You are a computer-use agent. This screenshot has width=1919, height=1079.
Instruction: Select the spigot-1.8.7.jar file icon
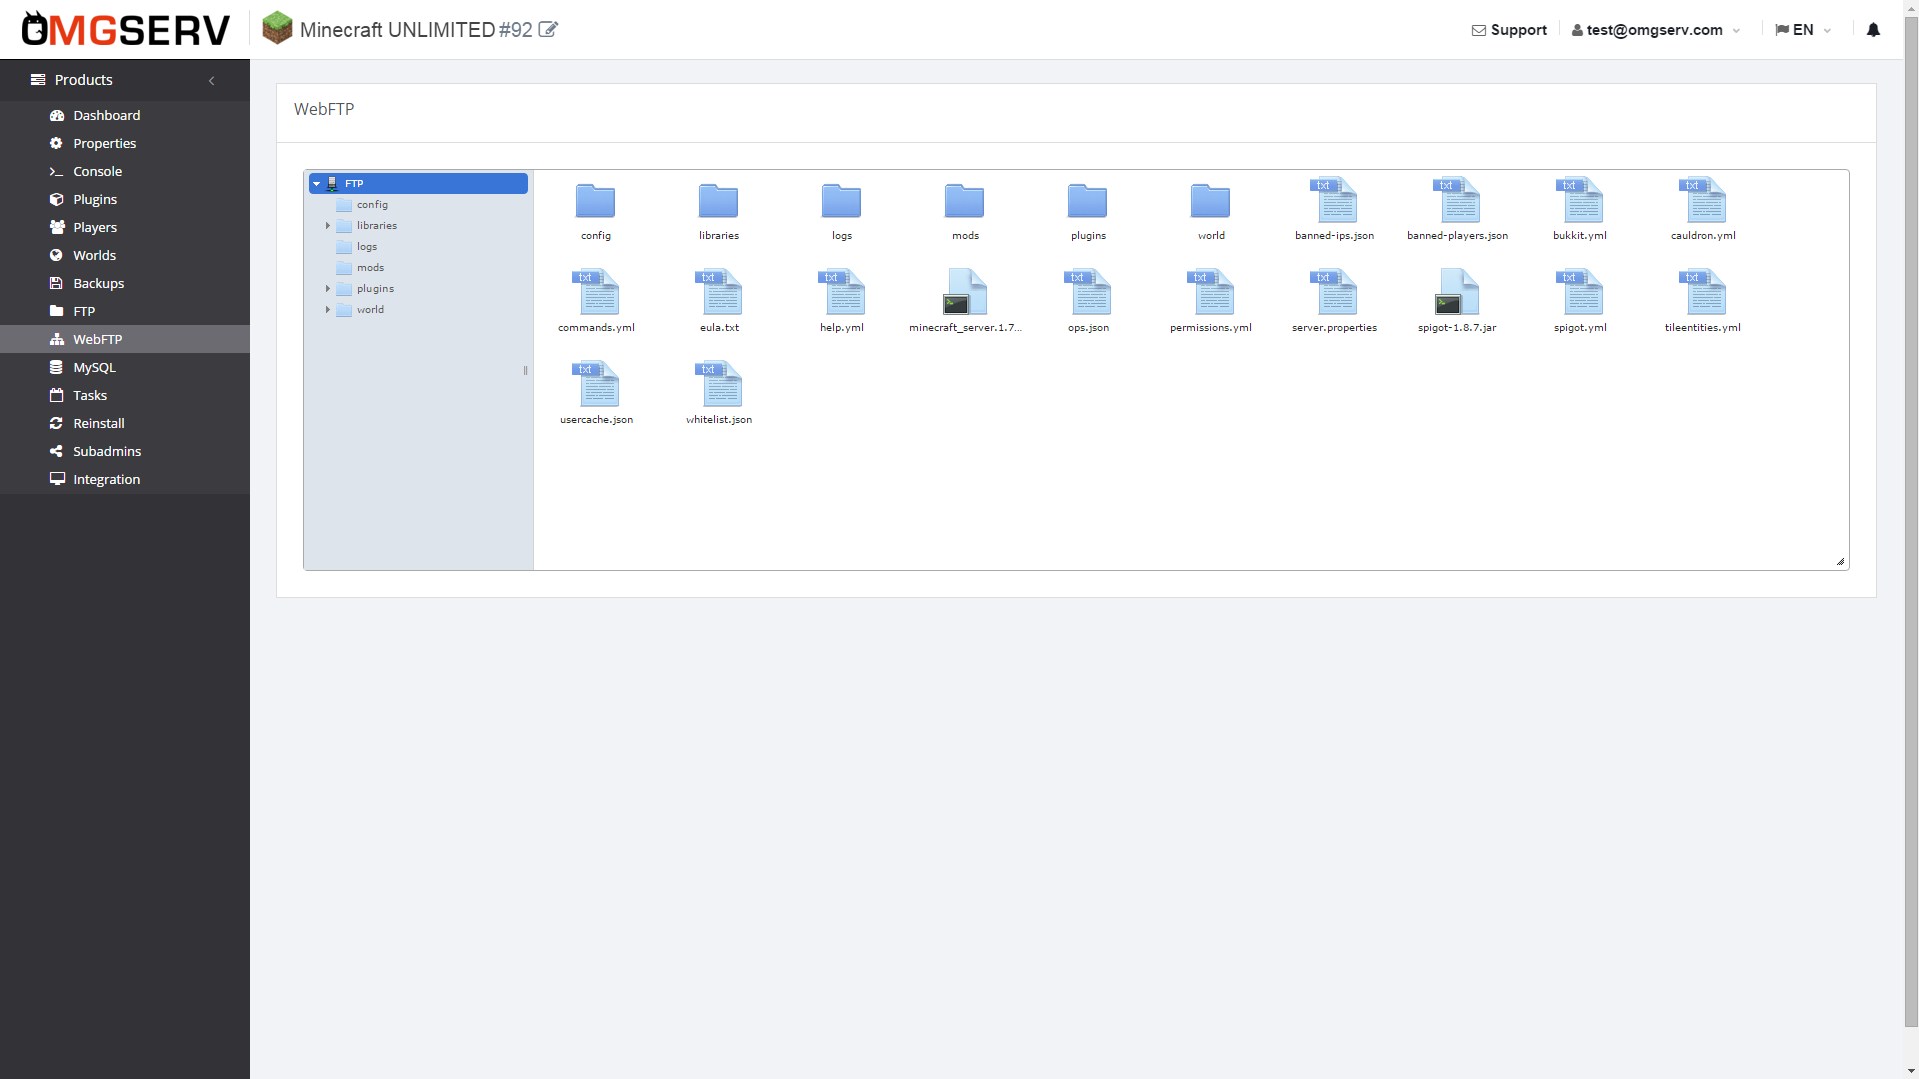point(1457,292)
